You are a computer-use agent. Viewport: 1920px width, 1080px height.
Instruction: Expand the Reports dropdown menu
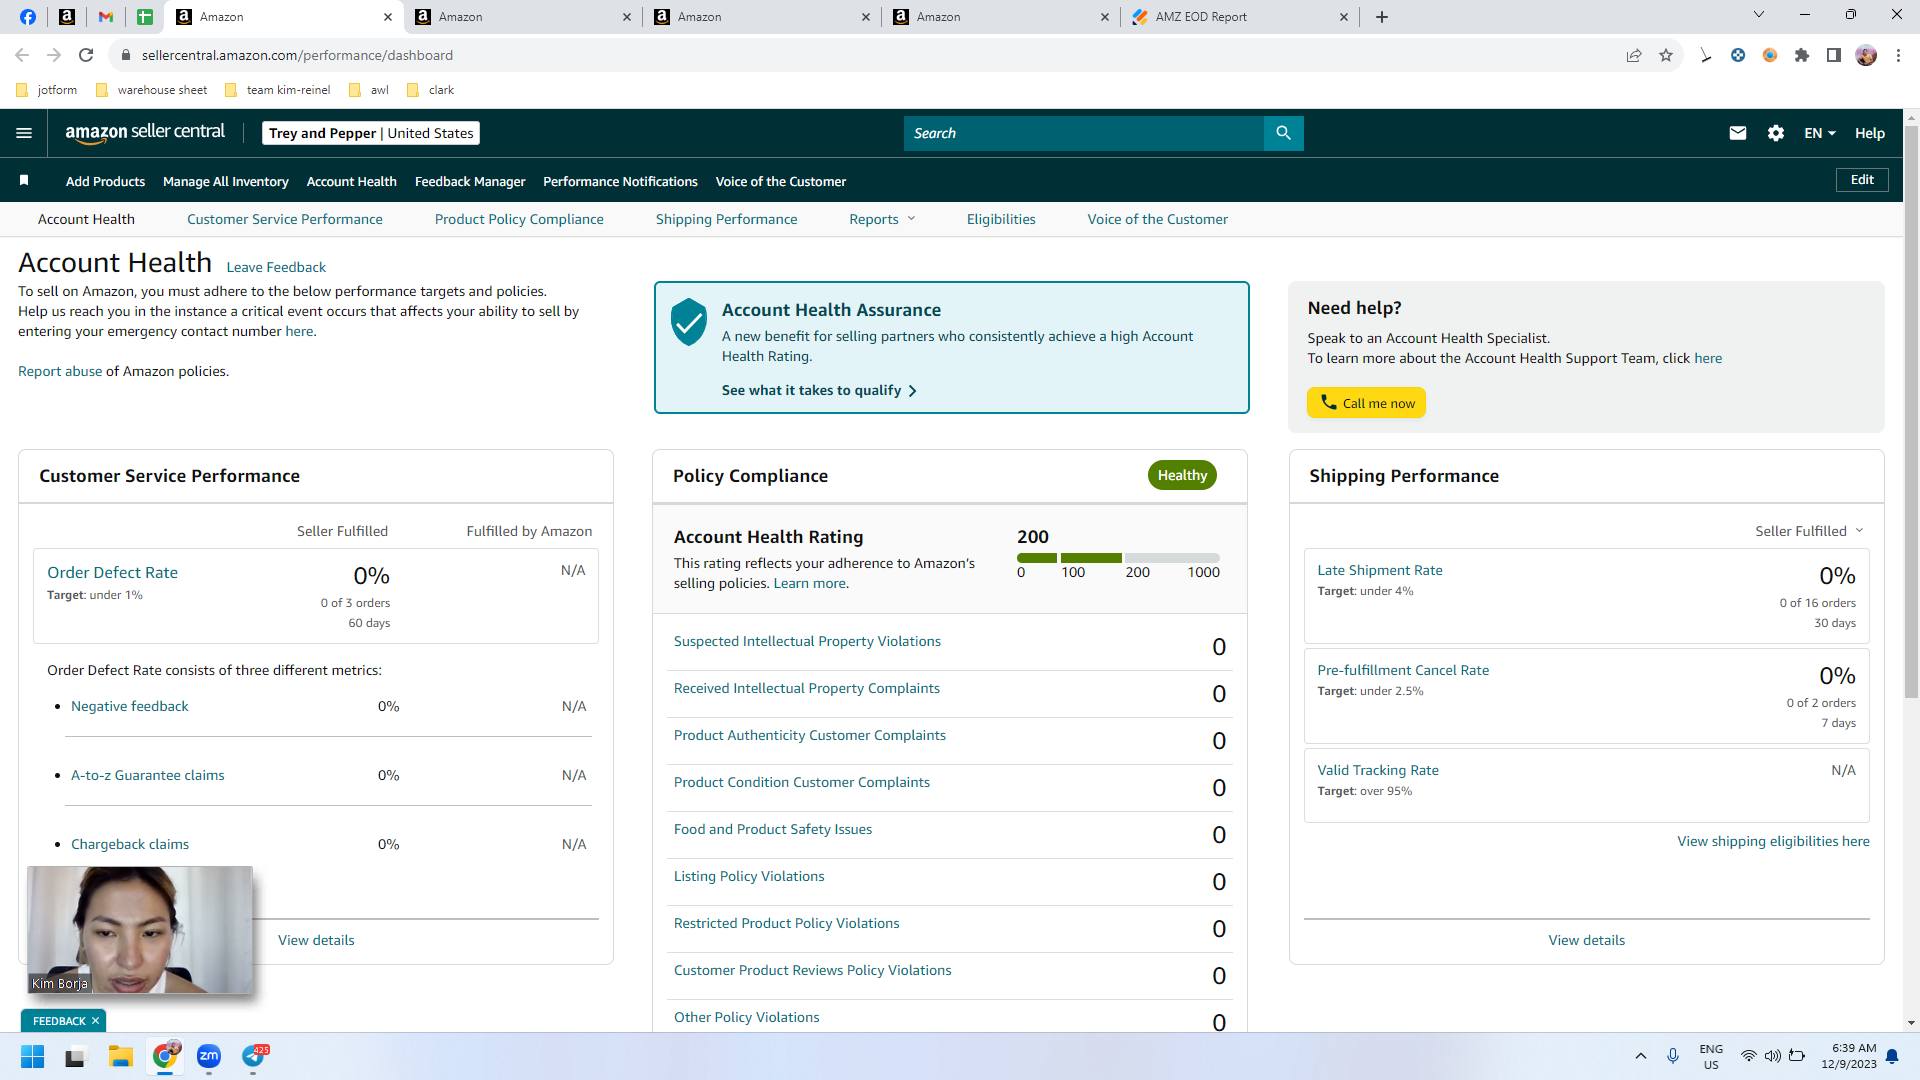tap(882, 219)
